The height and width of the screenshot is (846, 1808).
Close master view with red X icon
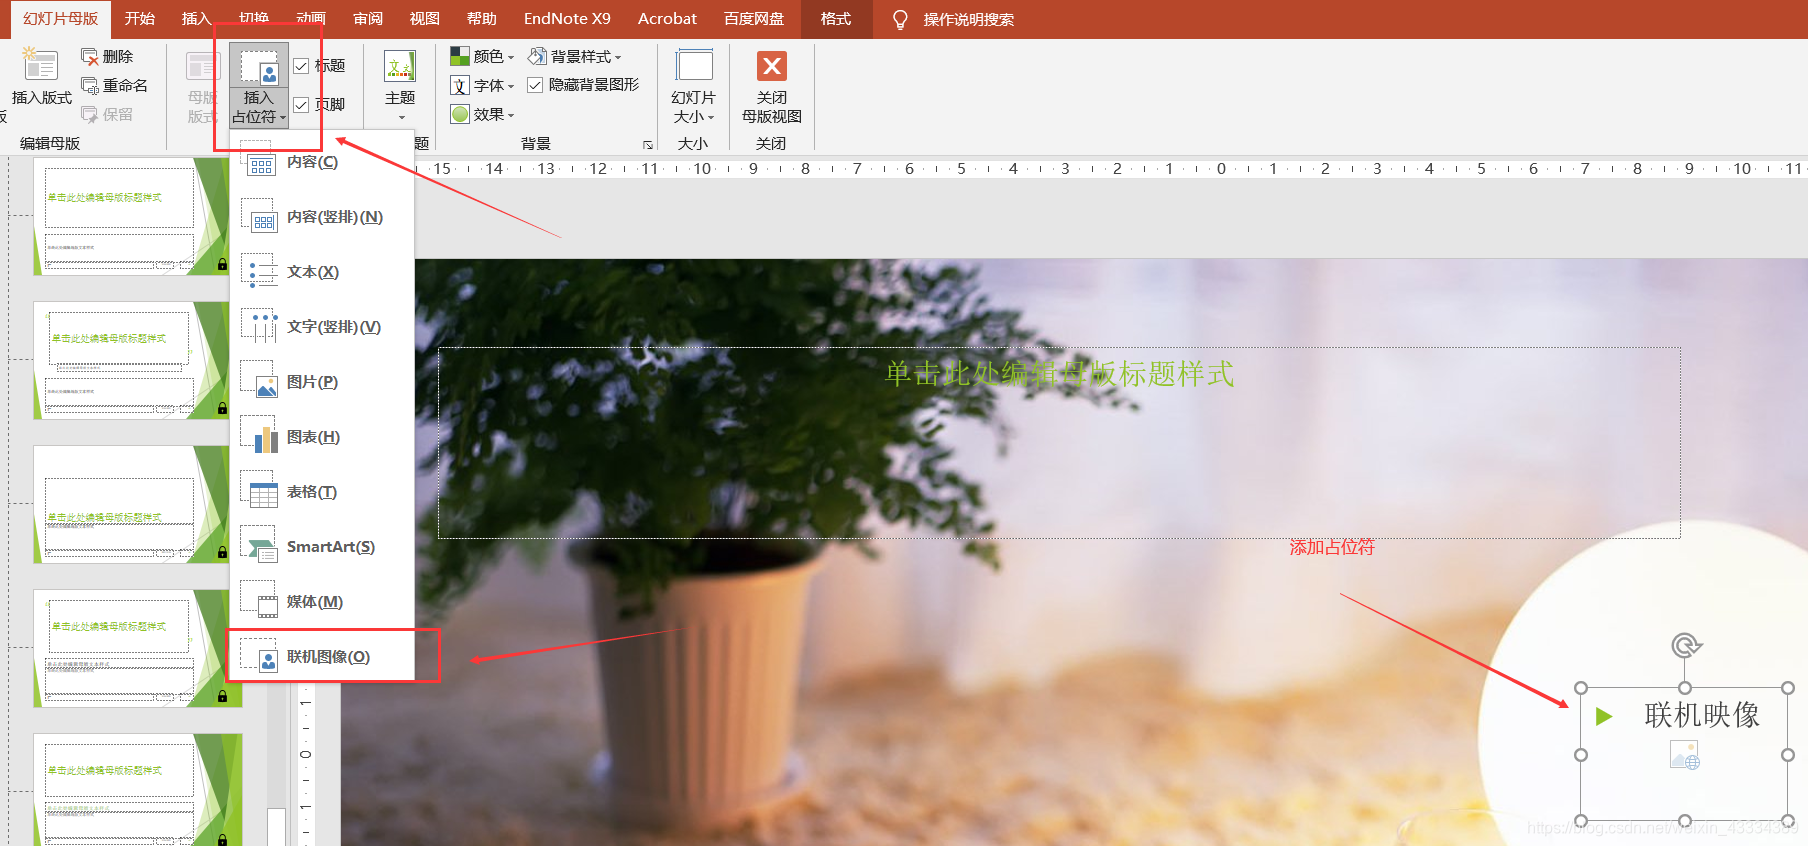[772, 66]
